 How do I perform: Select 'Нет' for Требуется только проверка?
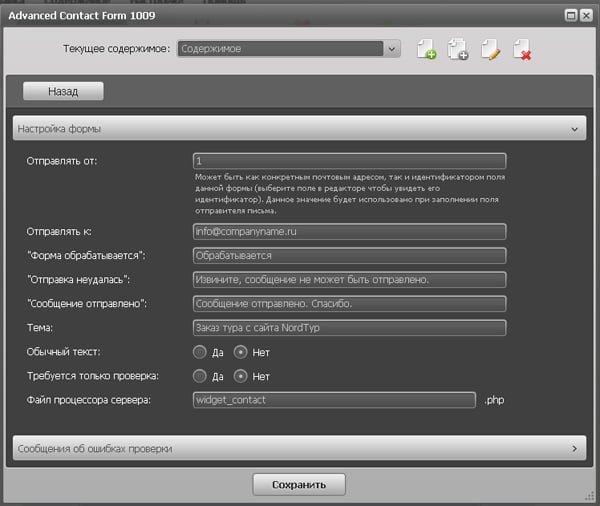pos(241,376)
